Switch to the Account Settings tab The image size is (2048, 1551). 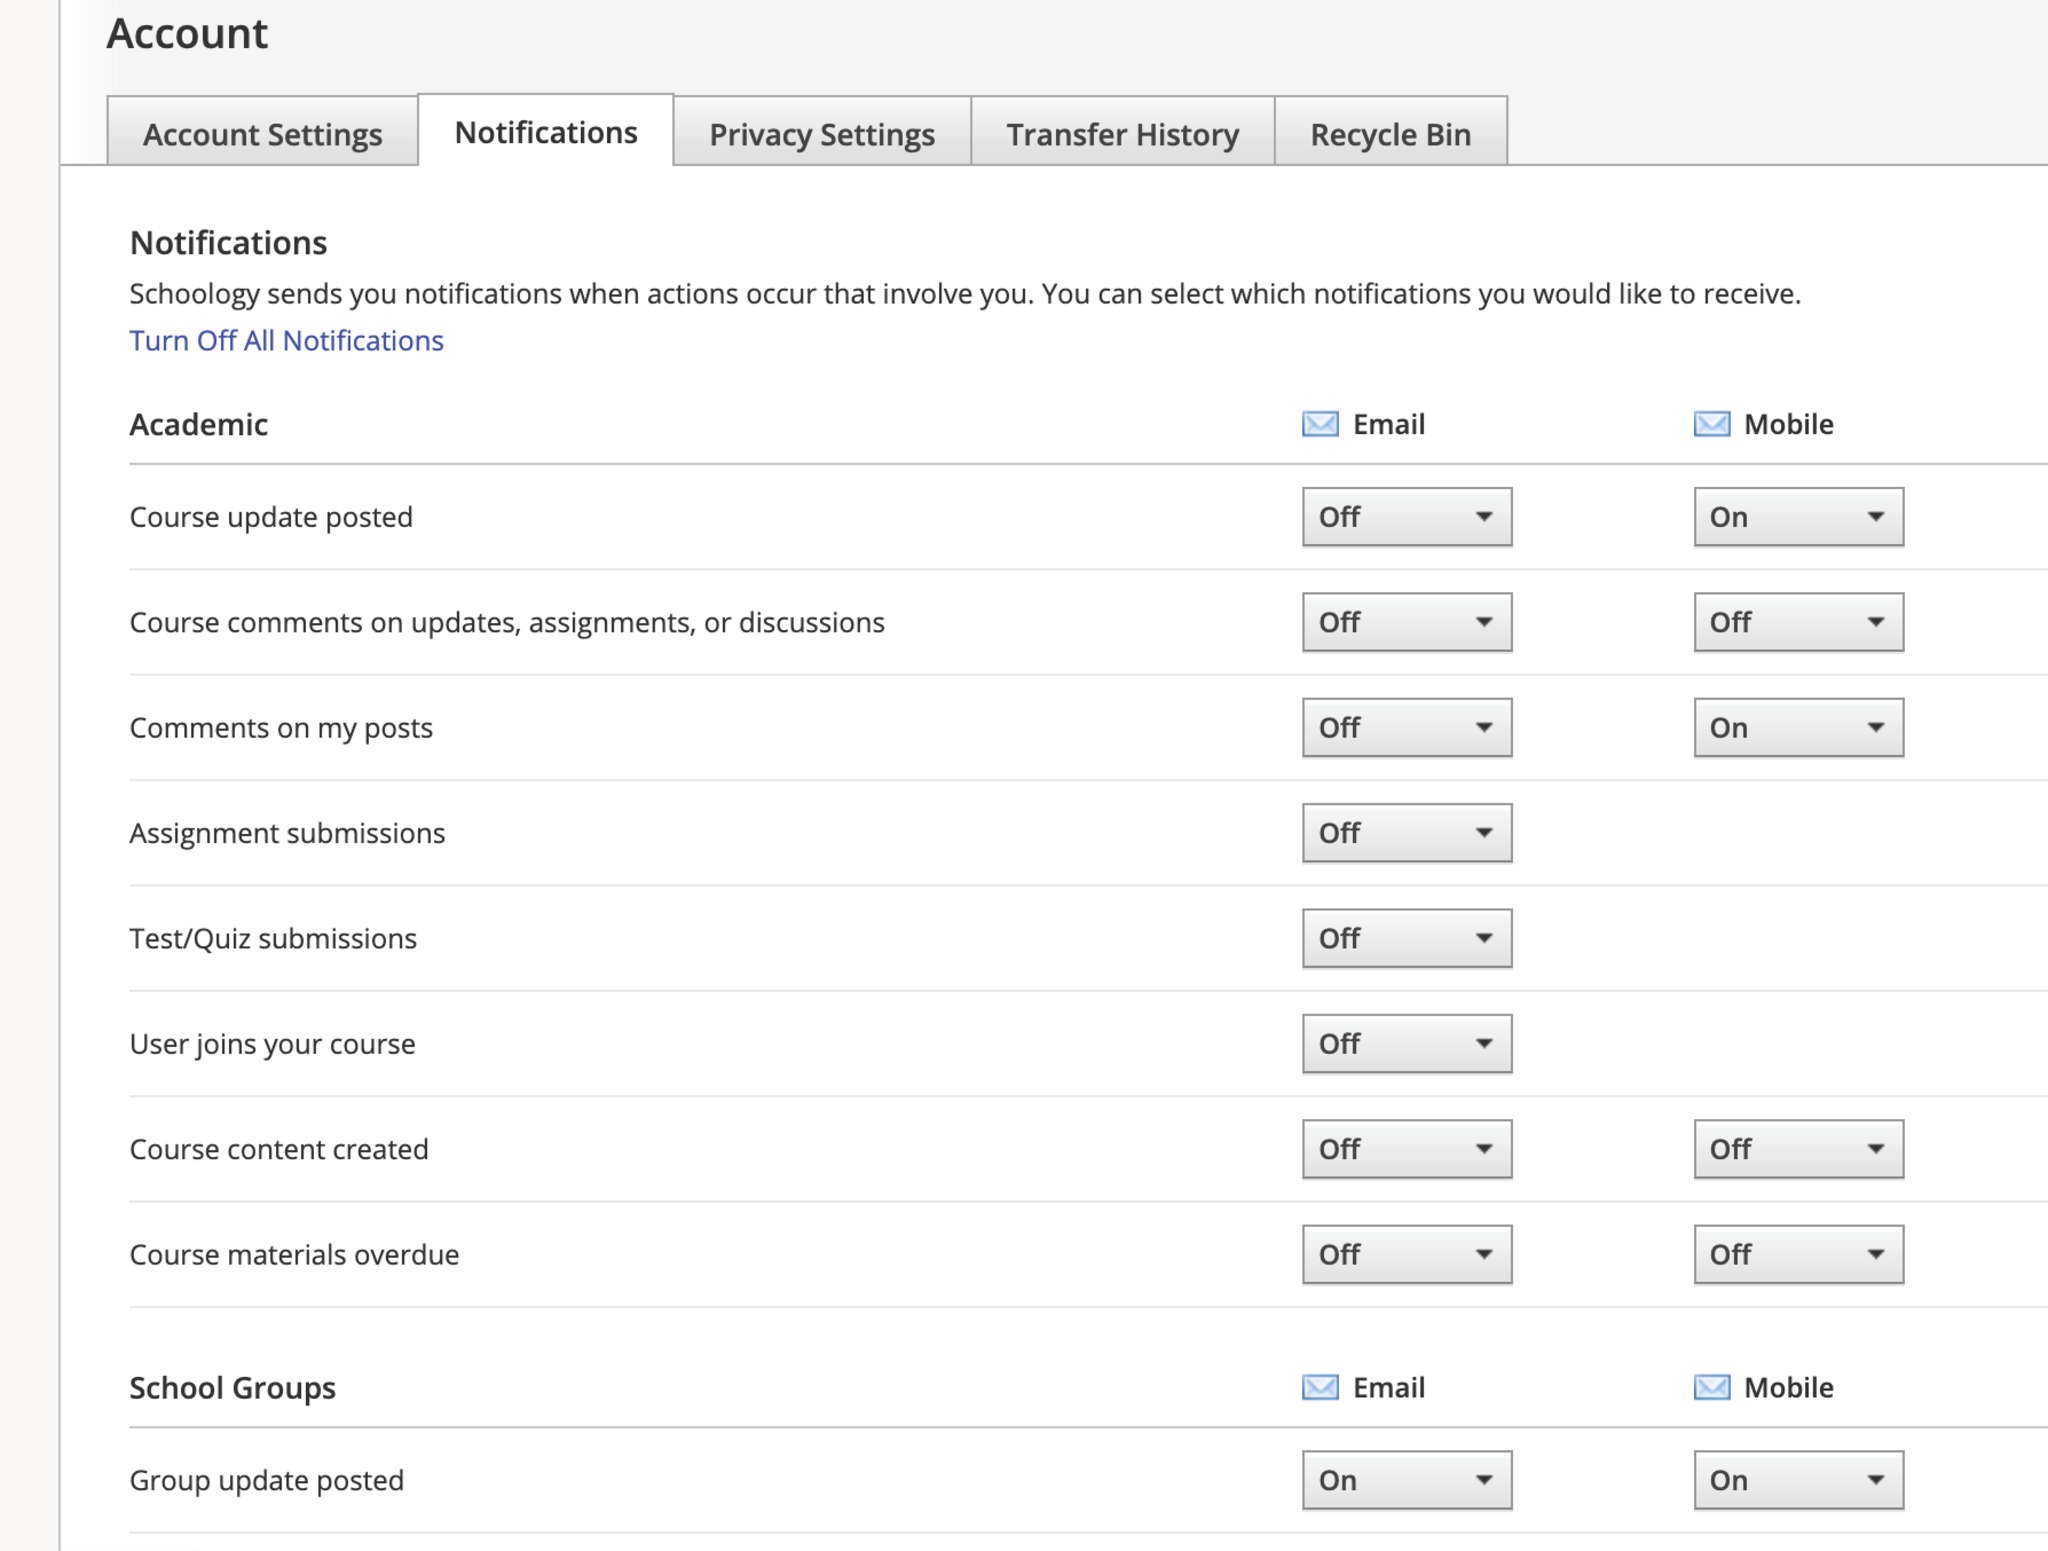tap(262, 134)
